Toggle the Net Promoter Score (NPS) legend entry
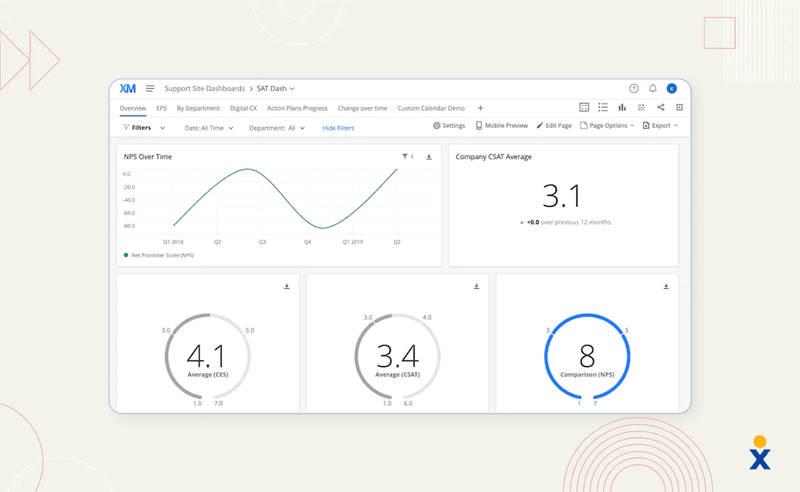Viewport: 800px width, 492px height. [x=161, y=255]
